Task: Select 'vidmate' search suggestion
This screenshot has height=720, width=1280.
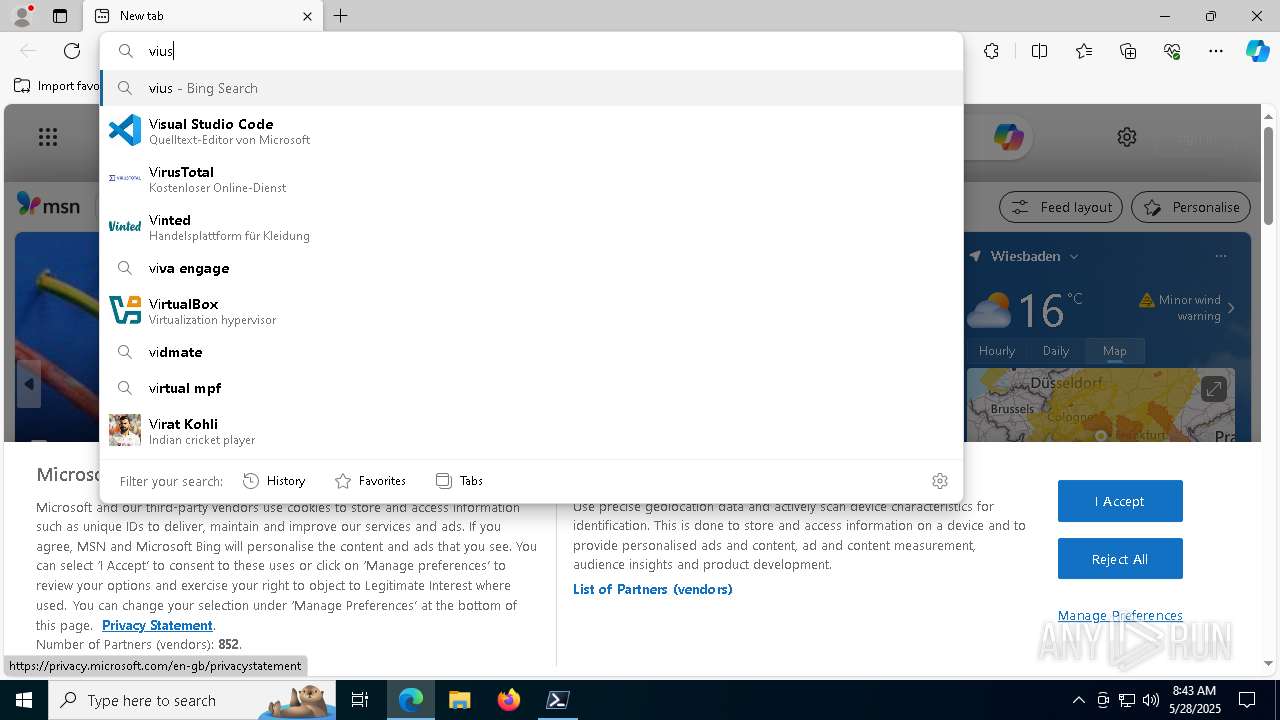Action: [531, 352]
